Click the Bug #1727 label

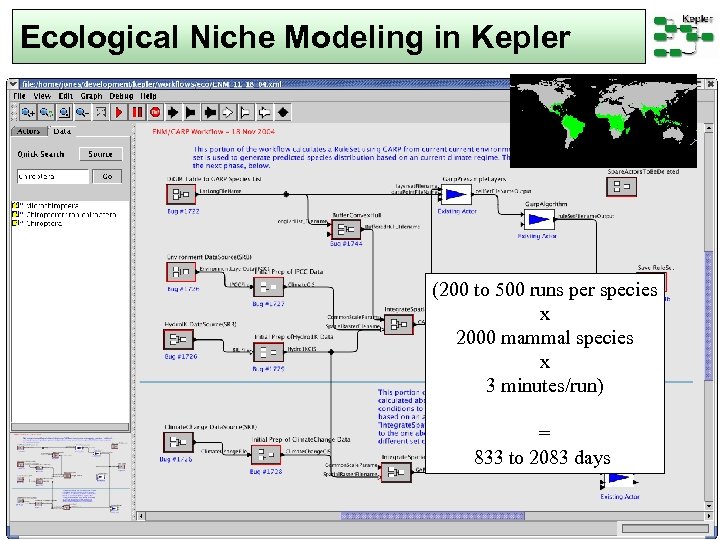tap(268, 304)
